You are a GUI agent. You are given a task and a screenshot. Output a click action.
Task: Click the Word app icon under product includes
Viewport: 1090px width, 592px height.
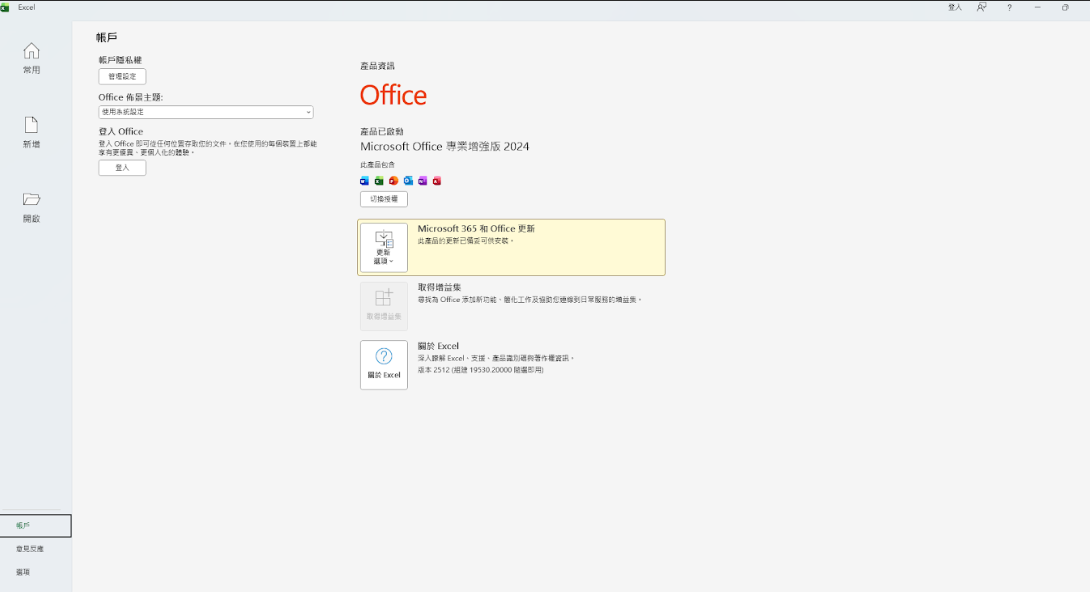click(365, 181)
